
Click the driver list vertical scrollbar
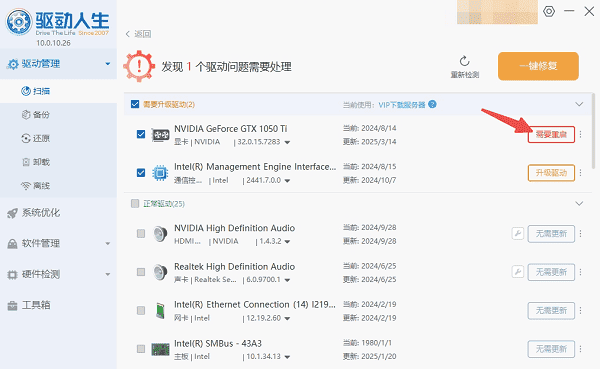[593, 131]
